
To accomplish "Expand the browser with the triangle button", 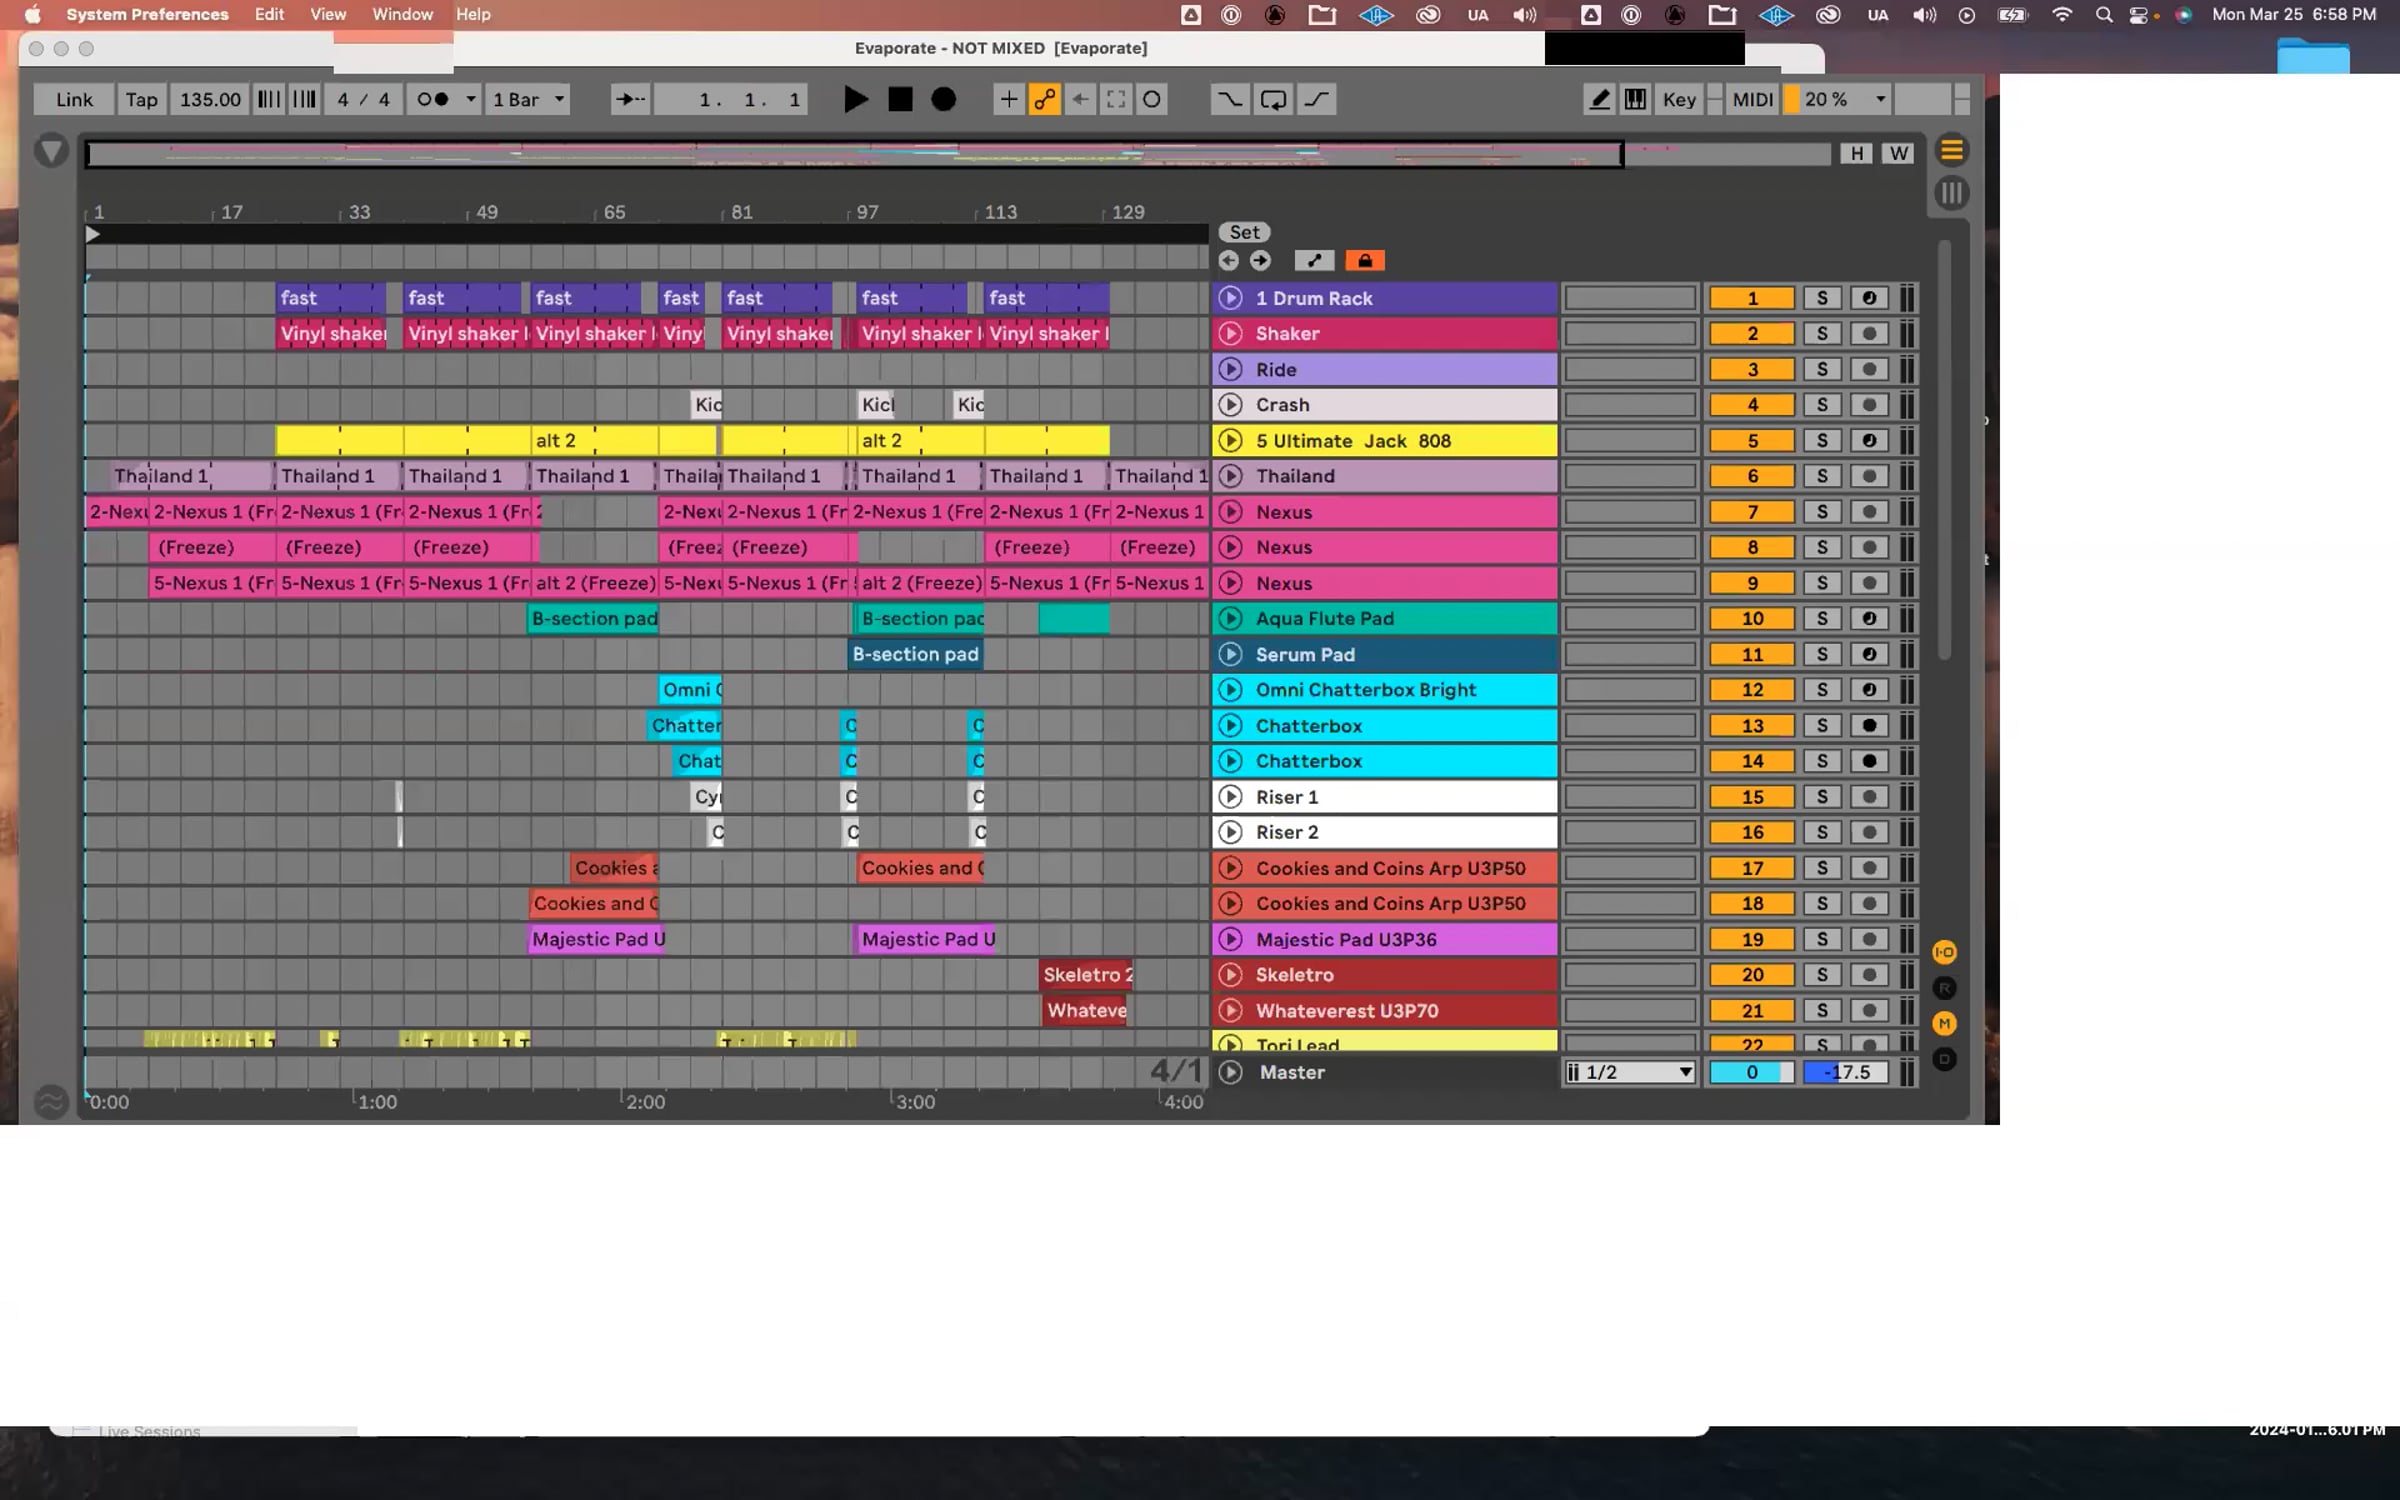I will (x=51, y=152).
